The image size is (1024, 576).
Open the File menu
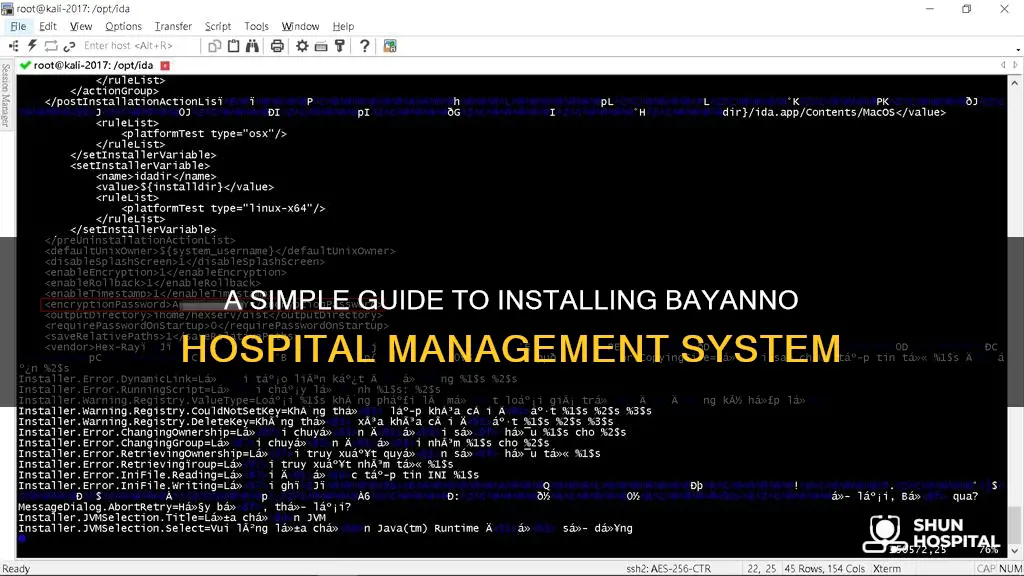[x=18, y=26]
